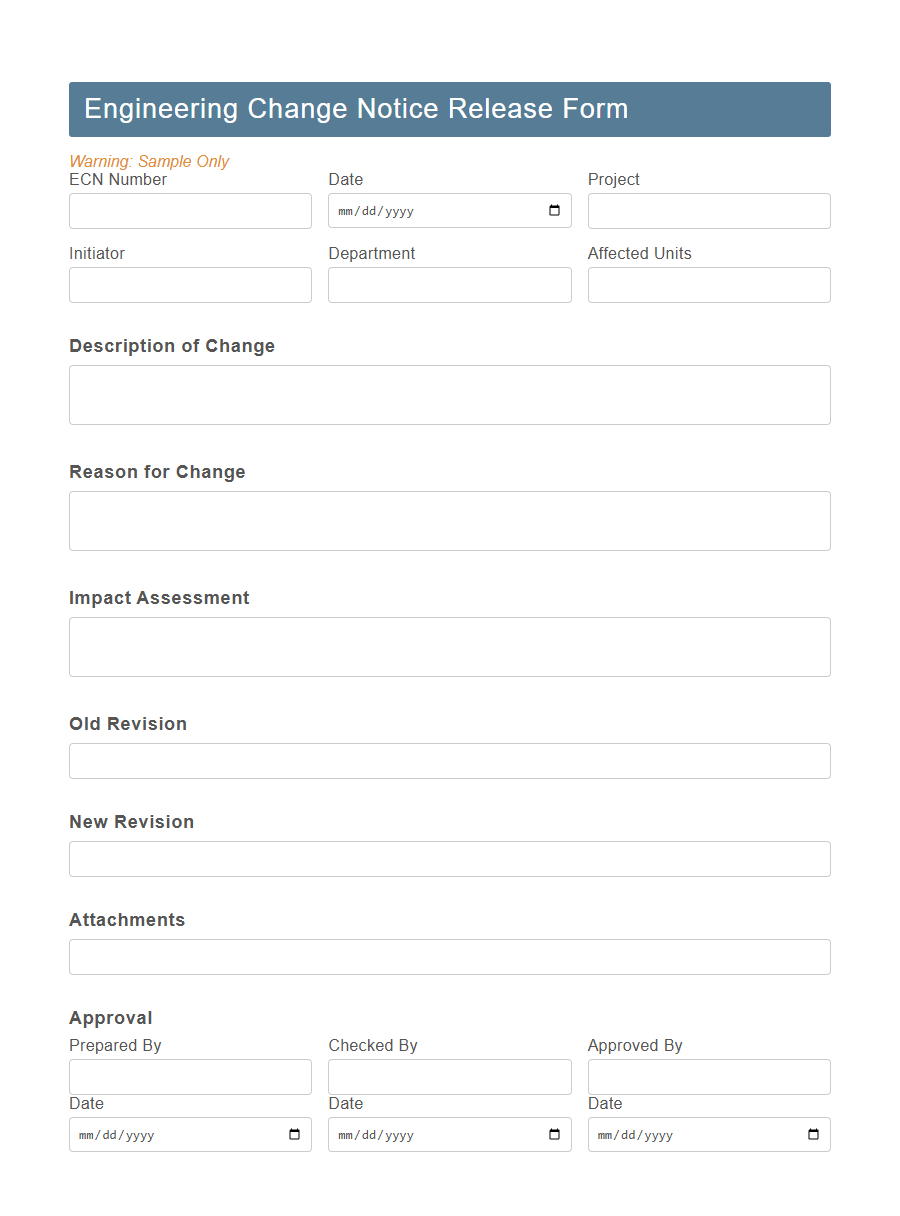
Task: Open the calendar icon under Checked By
Action: (x=554, y=1134)
